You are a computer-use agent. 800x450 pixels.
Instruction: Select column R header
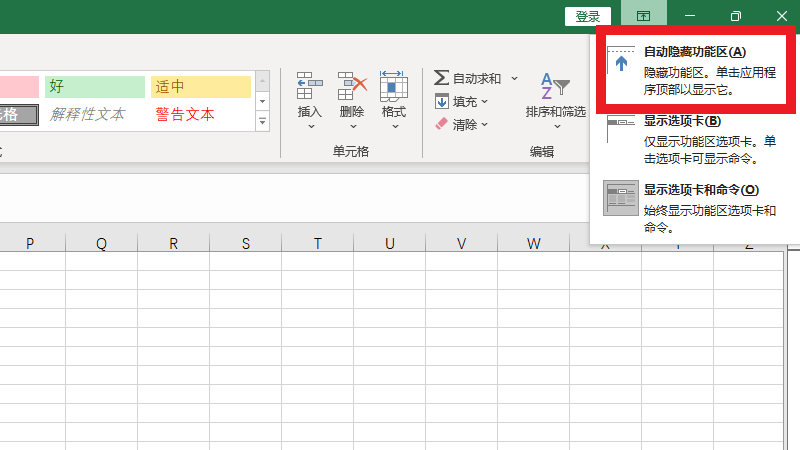pos(173,243)
